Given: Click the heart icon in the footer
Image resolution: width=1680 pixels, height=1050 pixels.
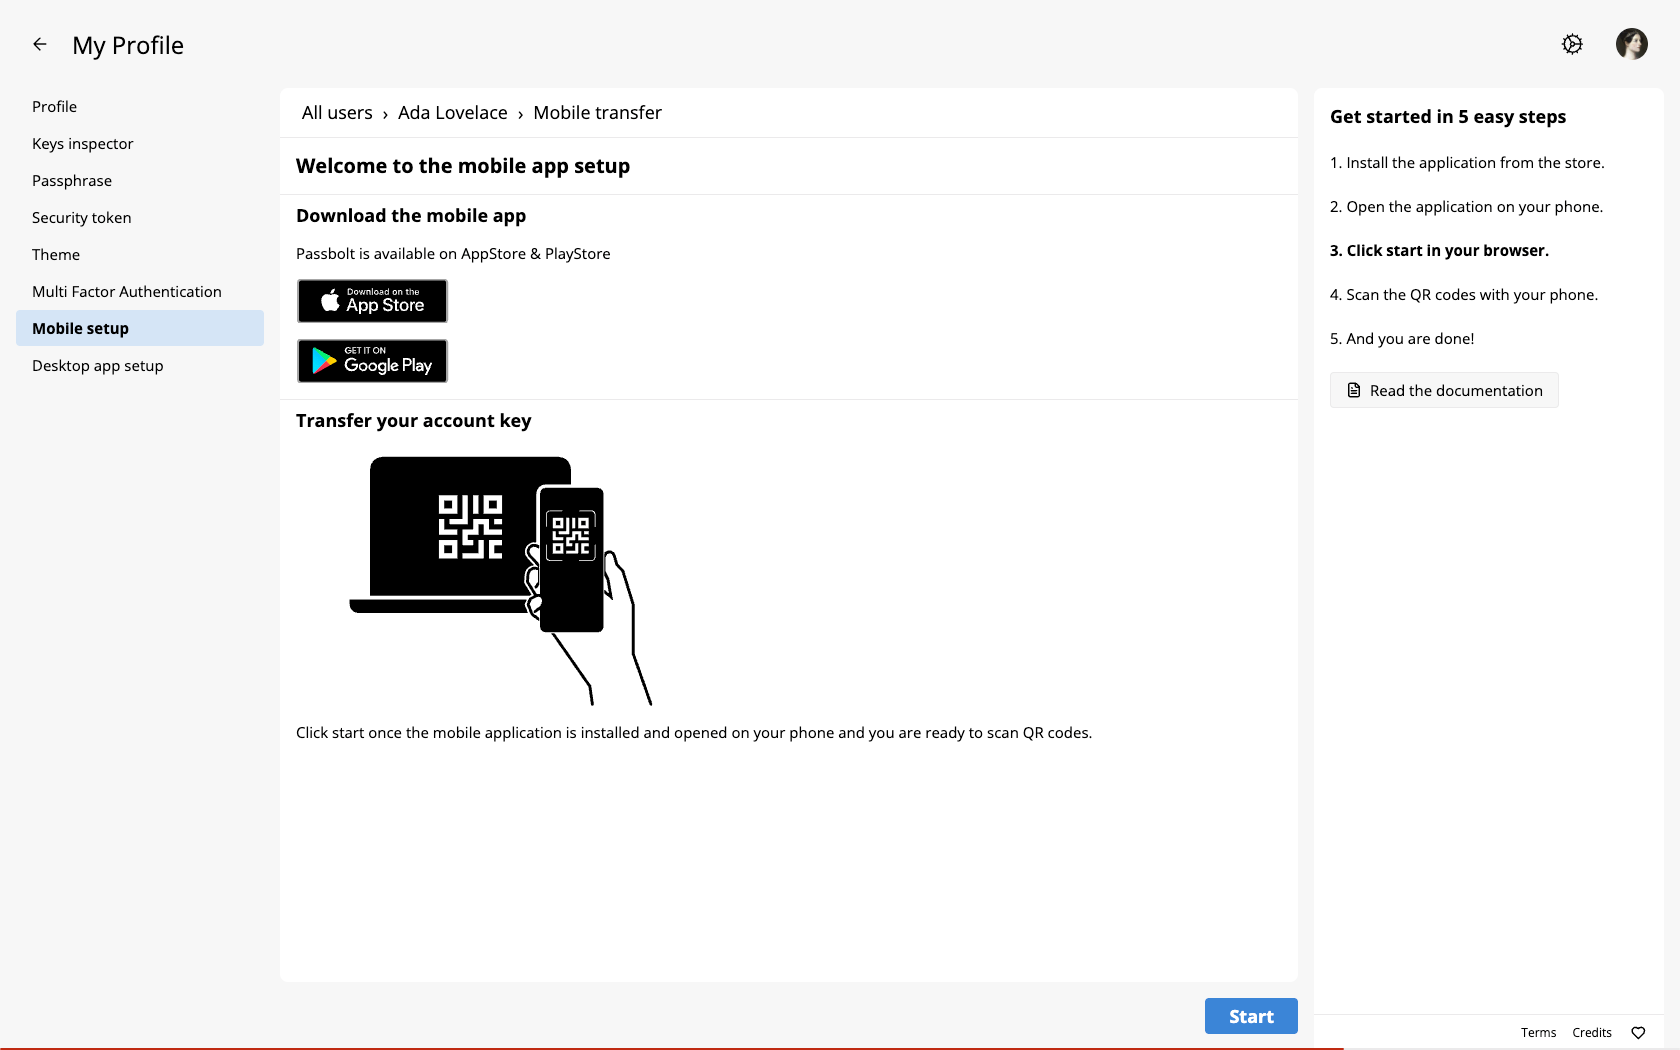Looking at the screenshot, I should point(1638,1033).
